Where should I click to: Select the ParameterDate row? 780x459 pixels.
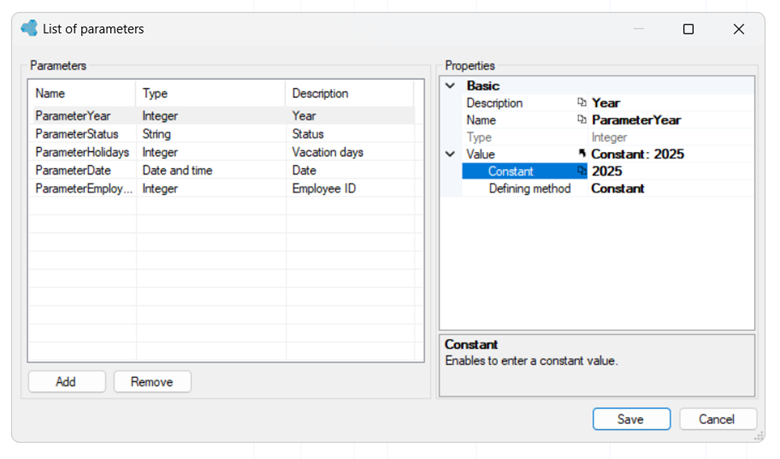pyautogui.click(x=224, y=170)
